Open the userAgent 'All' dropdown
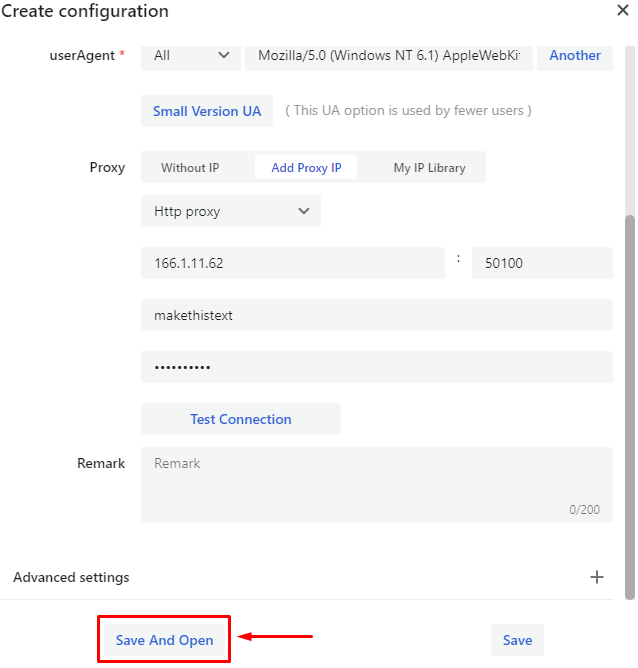The height and width of the screenshot is (668, 638). pyautogui.click(x=190, y=55)
